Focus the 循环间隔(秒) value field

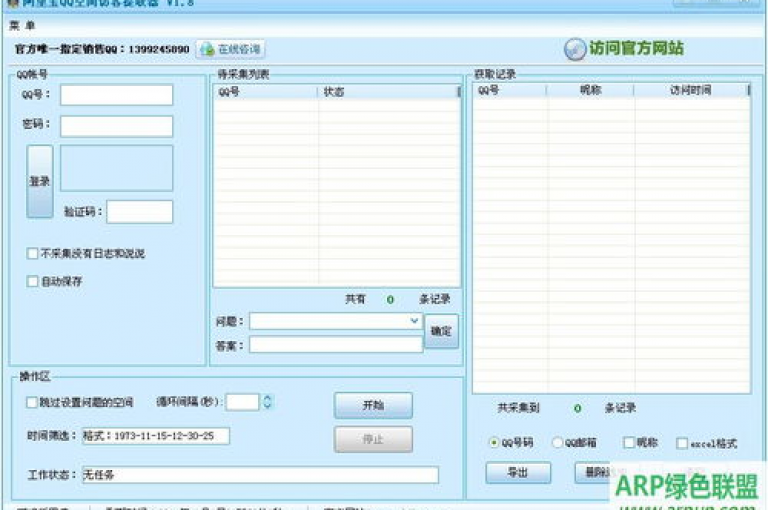242,402
